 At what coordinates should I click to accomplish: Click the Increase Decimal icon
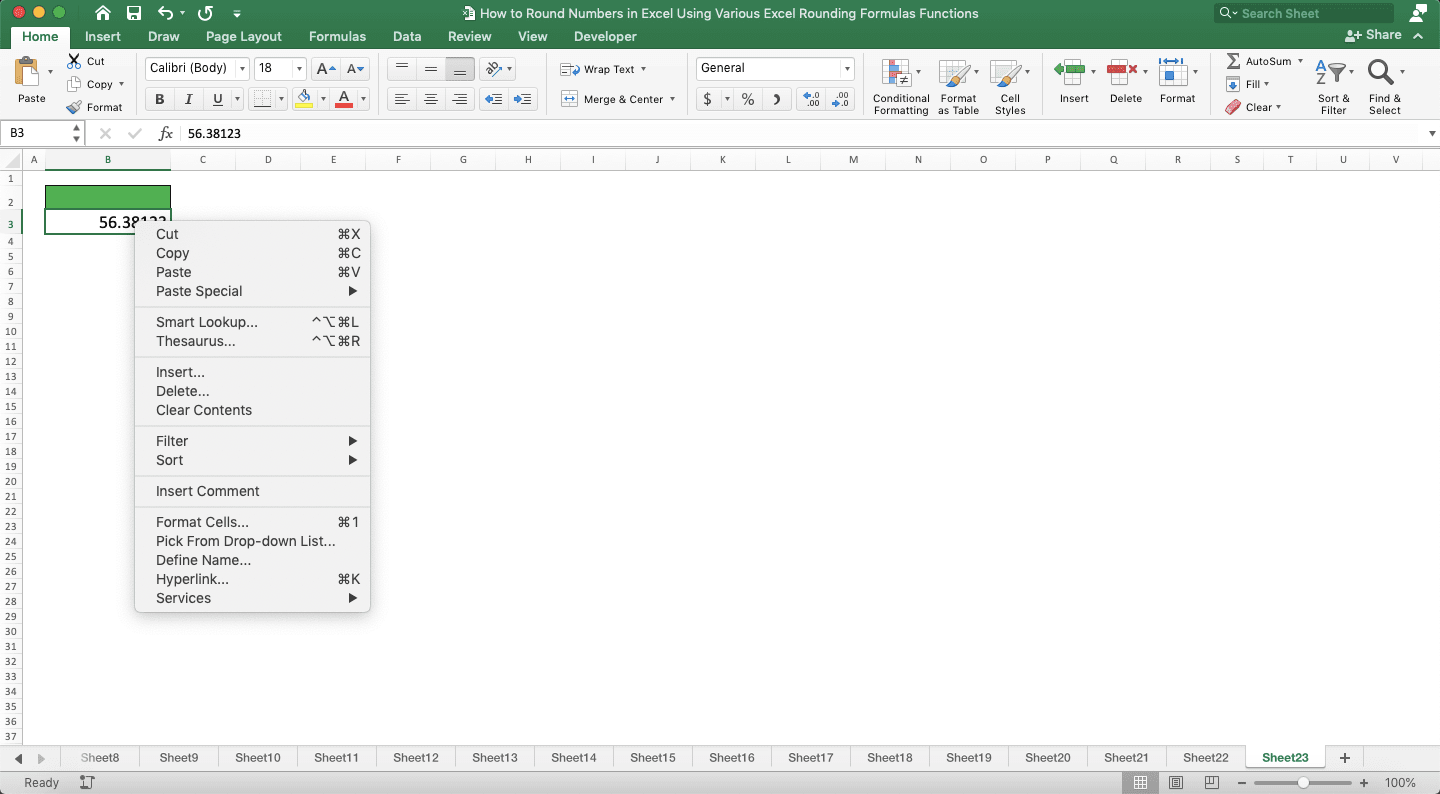[x=809, y=100]
